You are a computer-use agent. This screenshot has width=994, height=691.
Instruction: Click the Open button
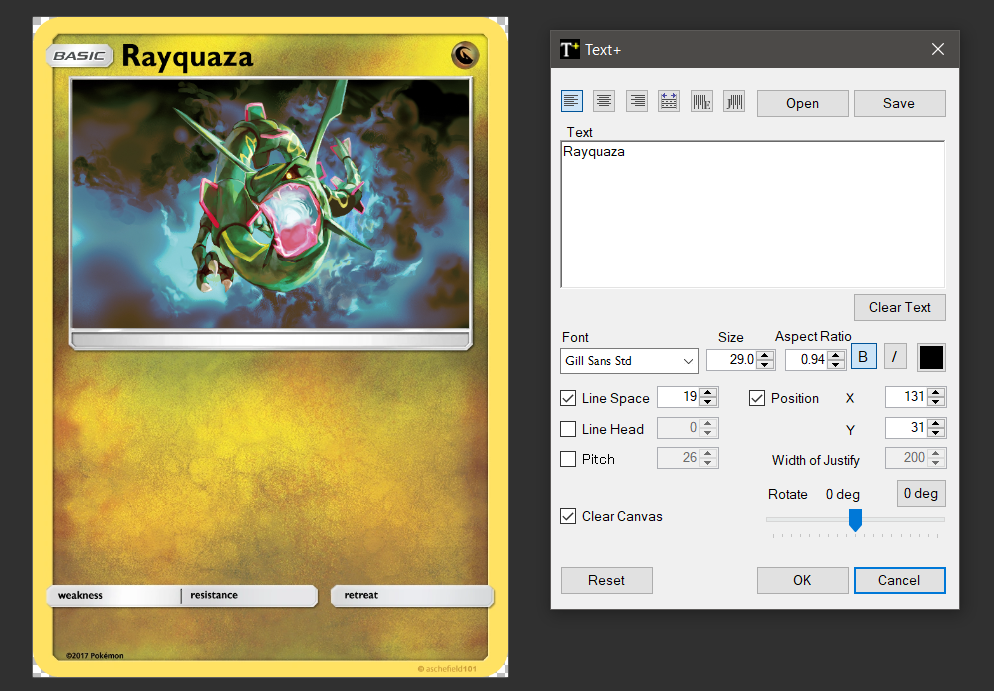click(803, 103)
